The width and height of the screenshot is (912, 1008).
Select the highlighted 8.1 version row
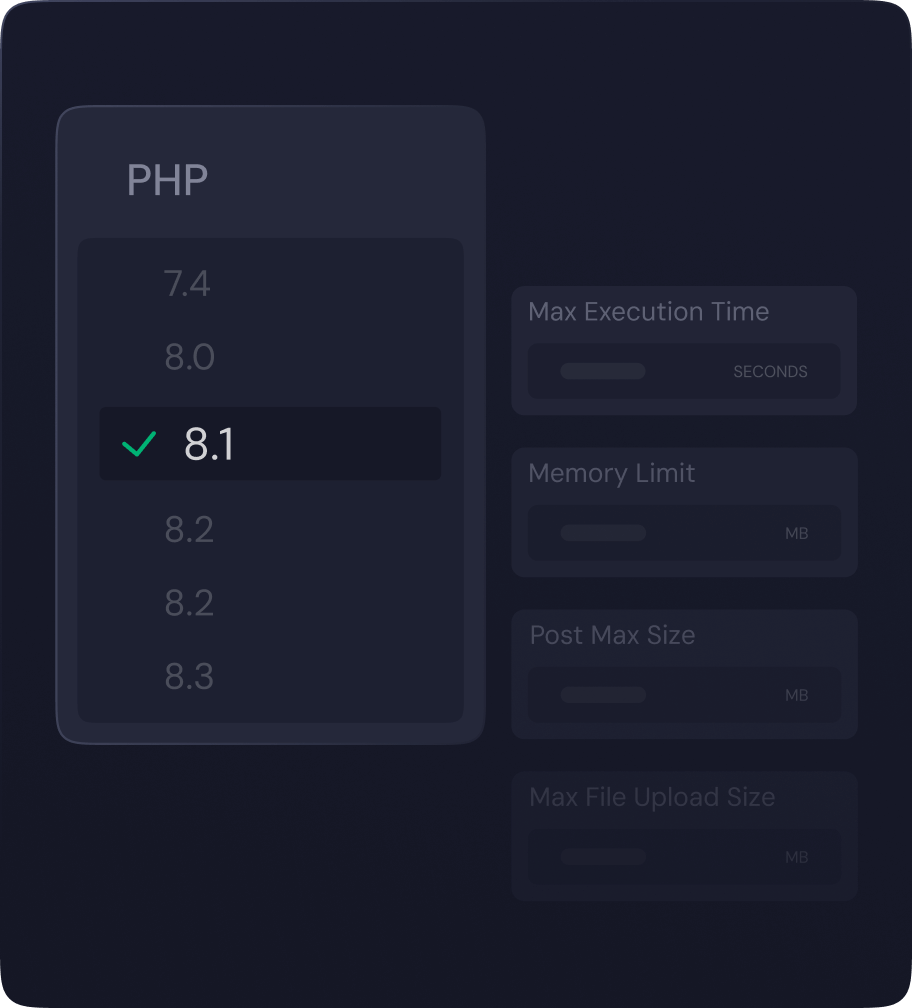270,444
